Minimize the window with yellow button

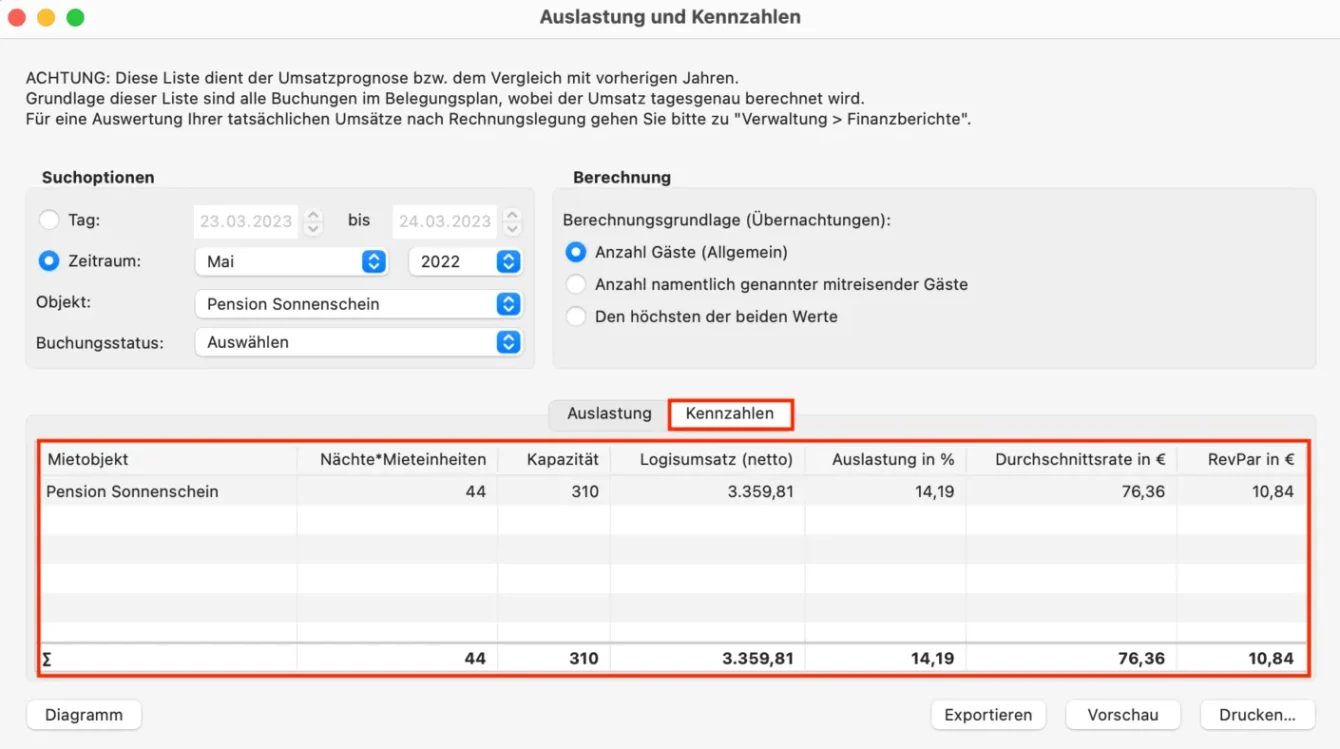[x=46, y=17]
